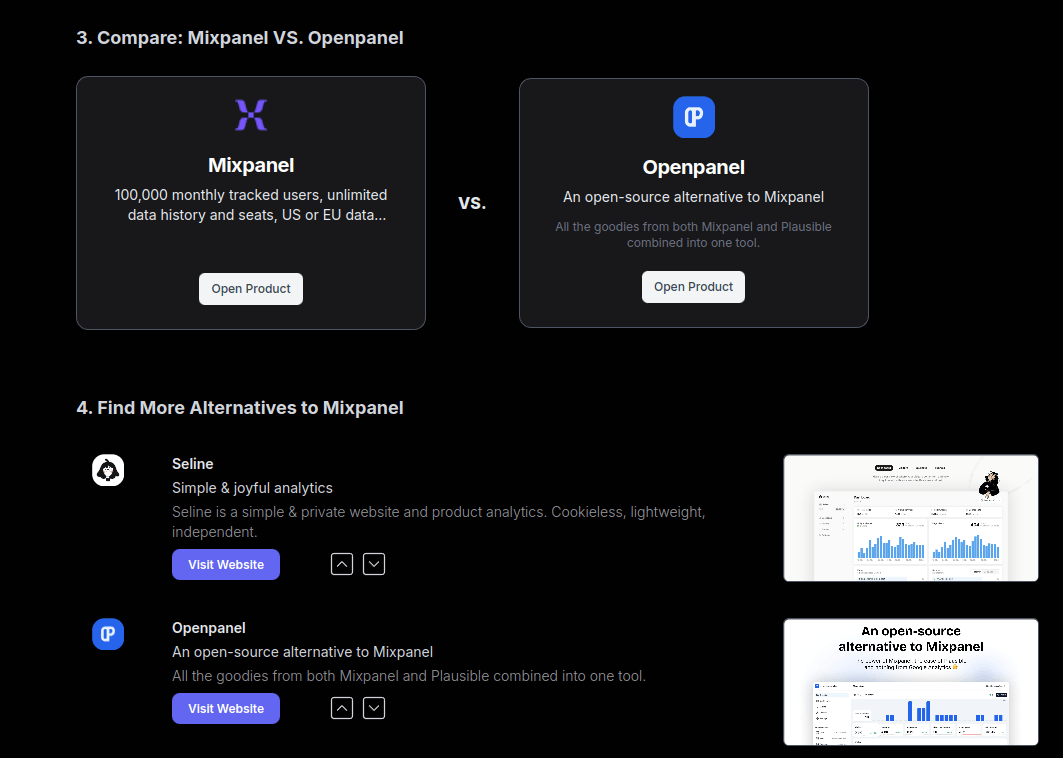Visit Website for Seline

(x=226, y=565)
